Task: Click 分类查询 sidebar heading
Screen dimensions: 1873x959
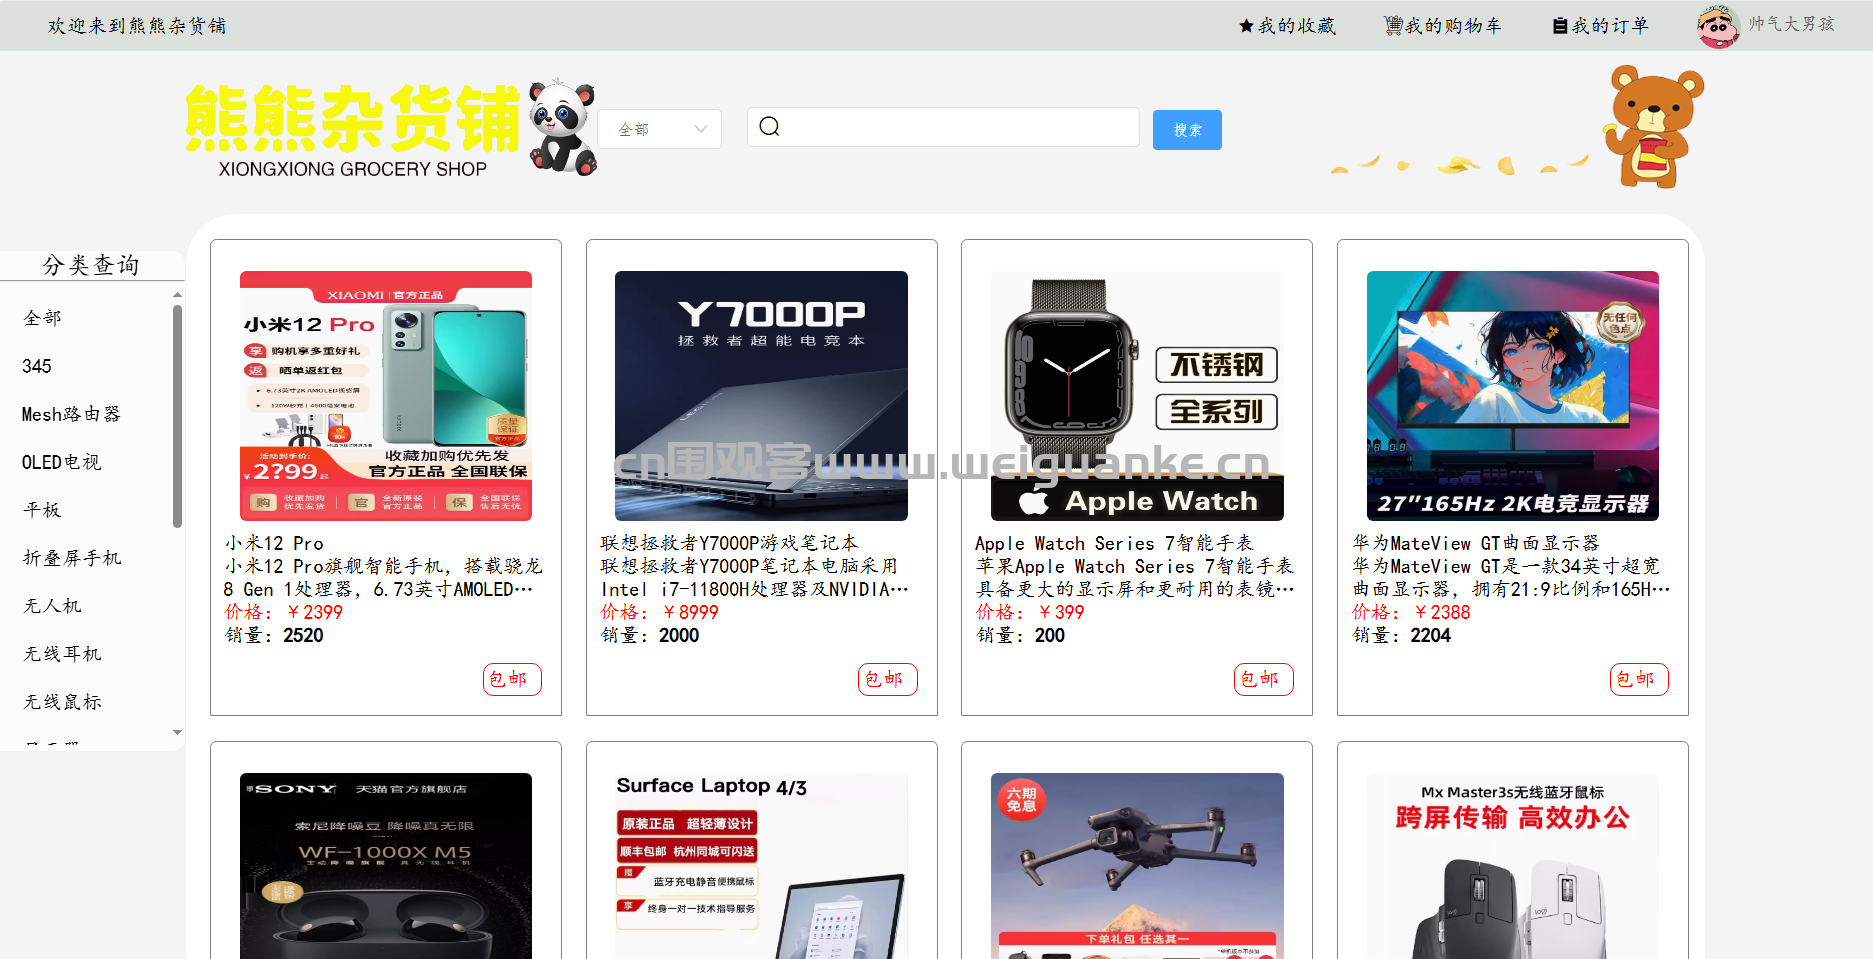Action: tap(91, 265)
